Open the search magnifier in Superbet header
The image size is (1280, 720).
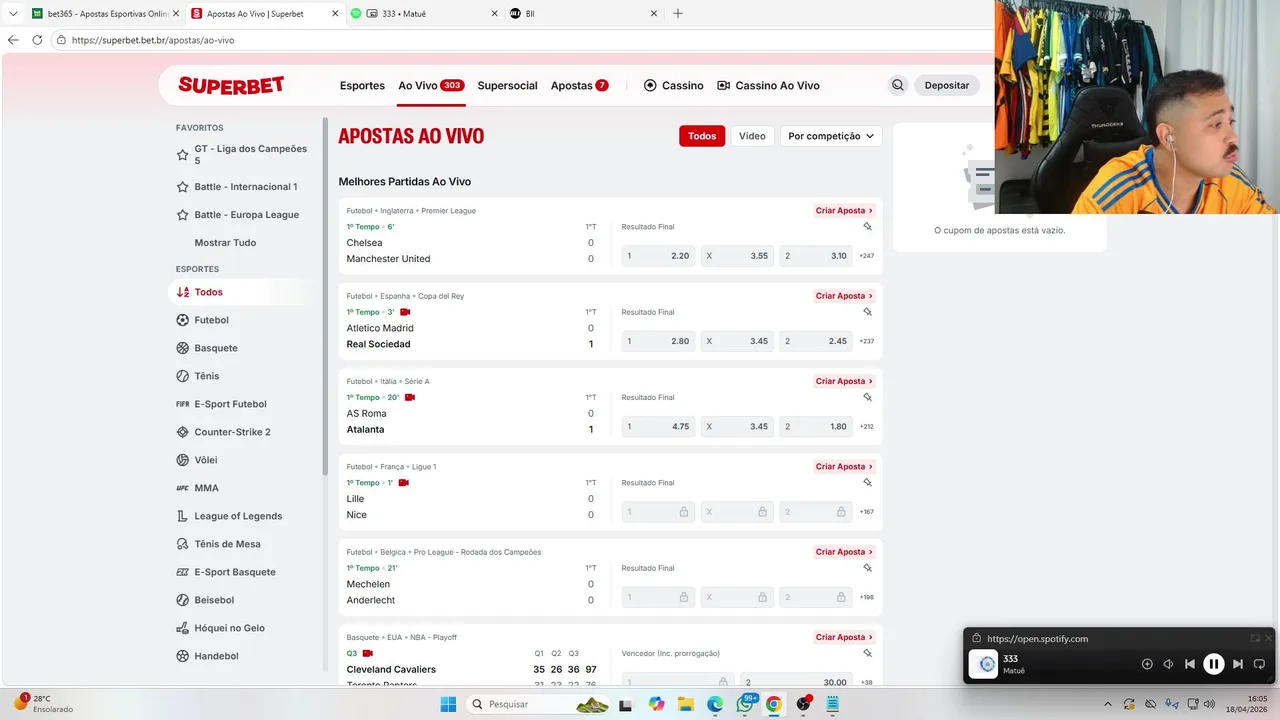point(898,85)
